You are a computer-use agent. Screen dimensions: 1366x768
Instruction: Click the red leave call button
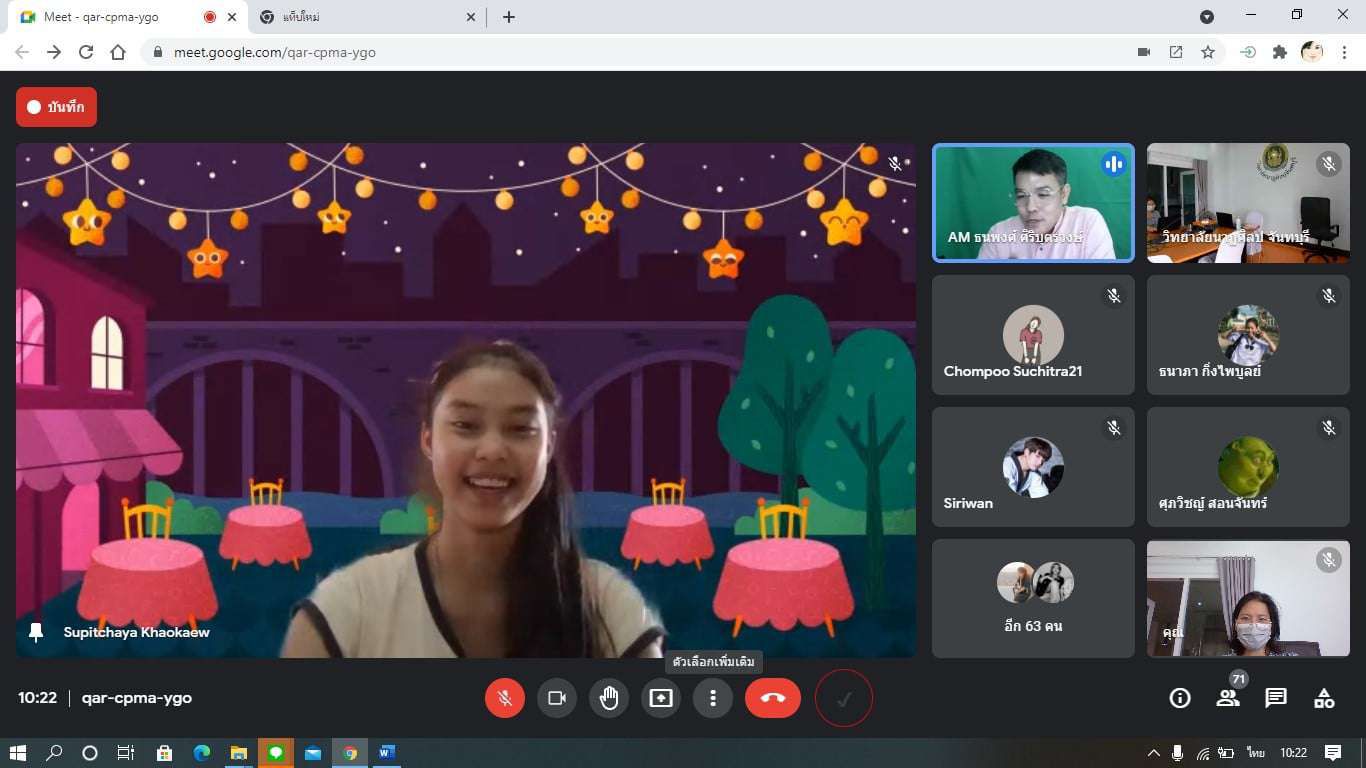(x=772, y=698)
